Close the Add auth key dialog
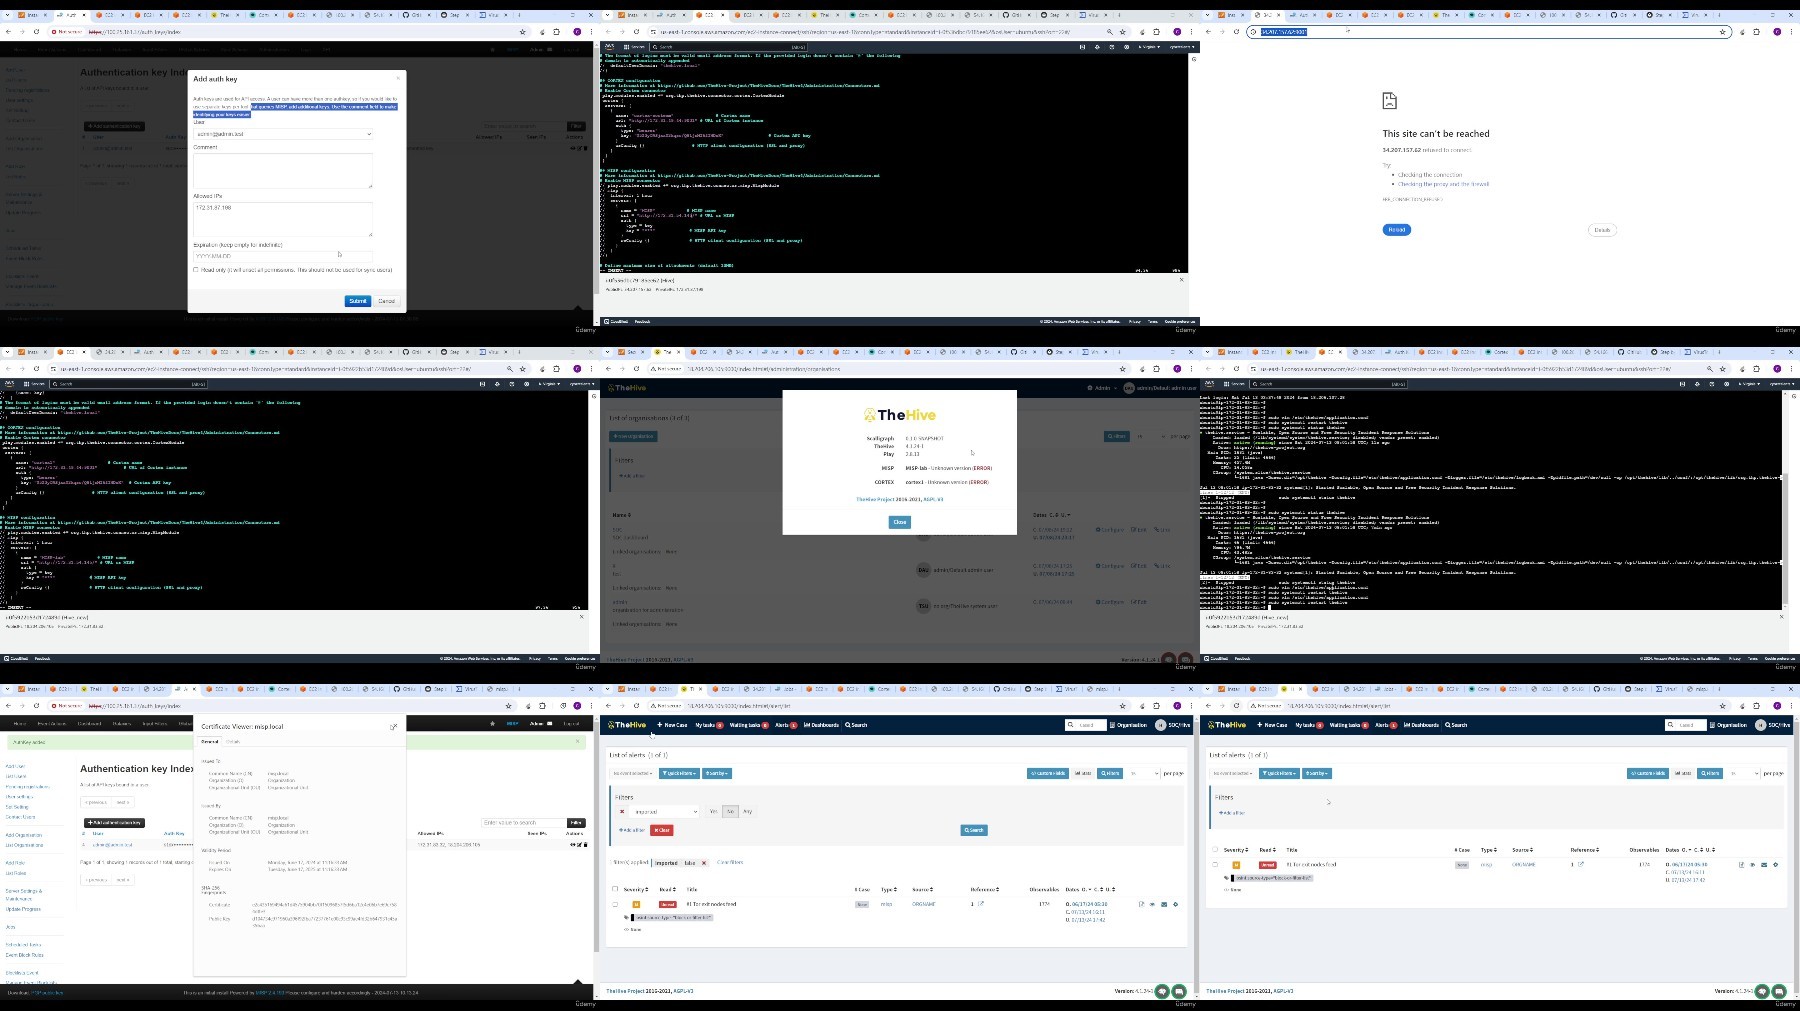This screenshot has width=1800, height=1011. pos(398,77)
